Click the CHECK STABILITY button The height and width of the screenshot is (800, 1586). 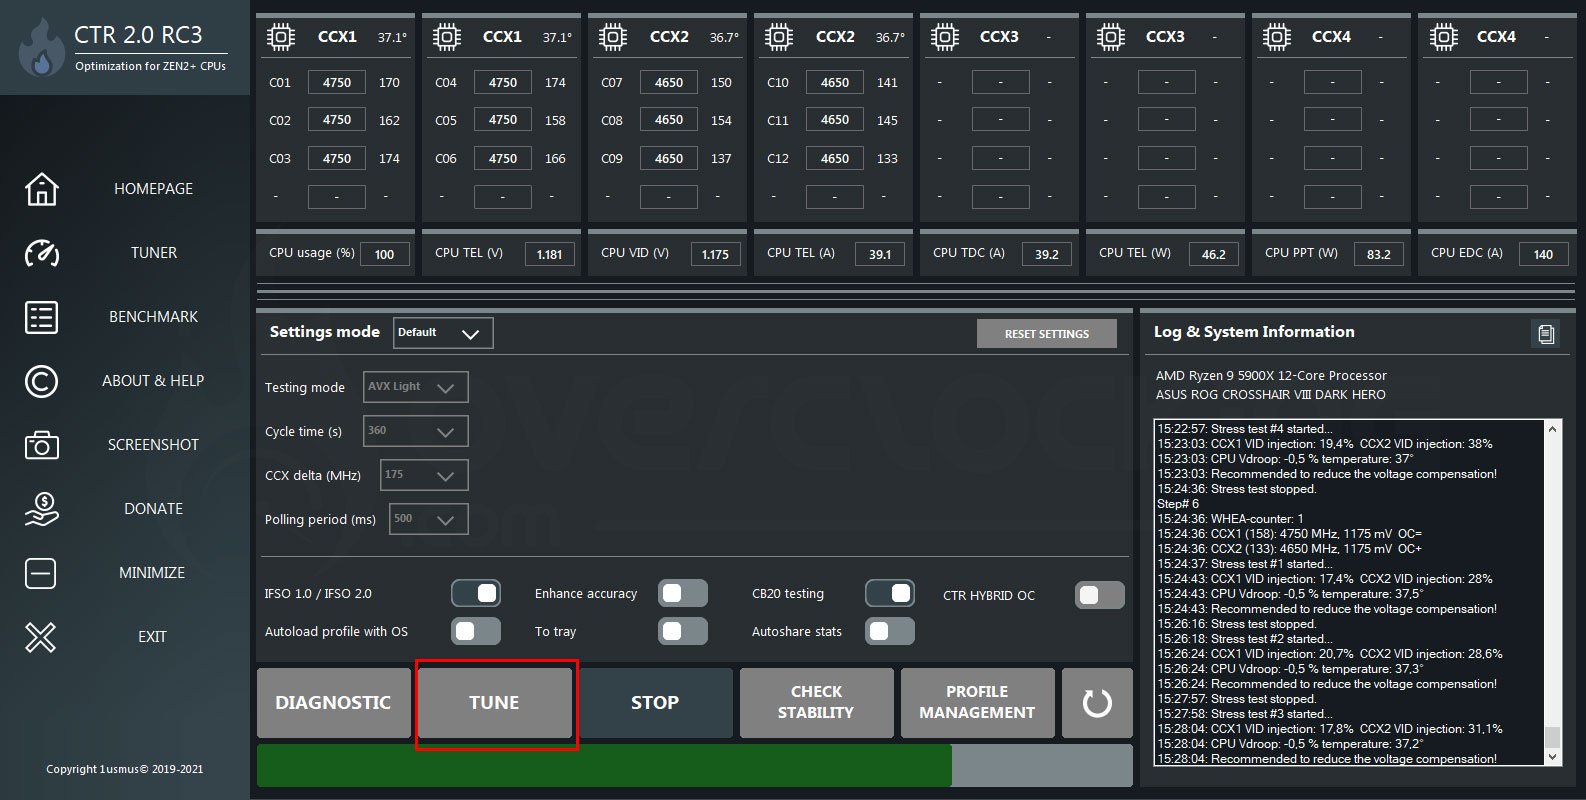pyautogui.click(x=816, y=703)
